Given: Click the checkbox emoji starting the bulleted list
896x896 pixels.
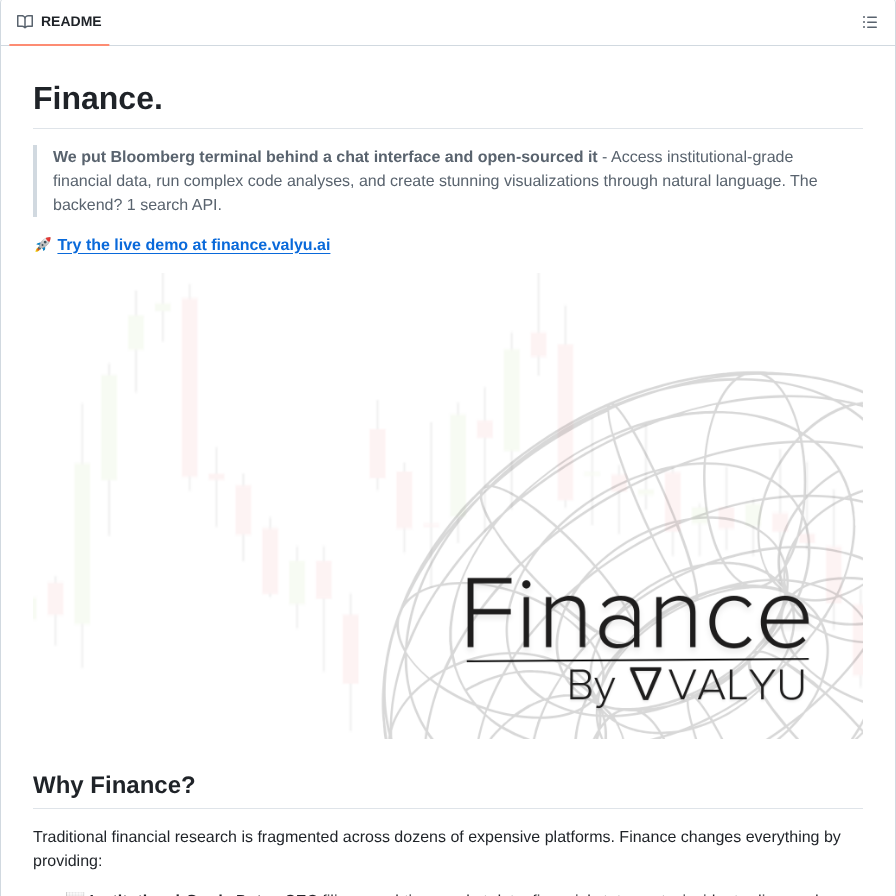Looking at the screenshot, I should click(x=76, y=894).
